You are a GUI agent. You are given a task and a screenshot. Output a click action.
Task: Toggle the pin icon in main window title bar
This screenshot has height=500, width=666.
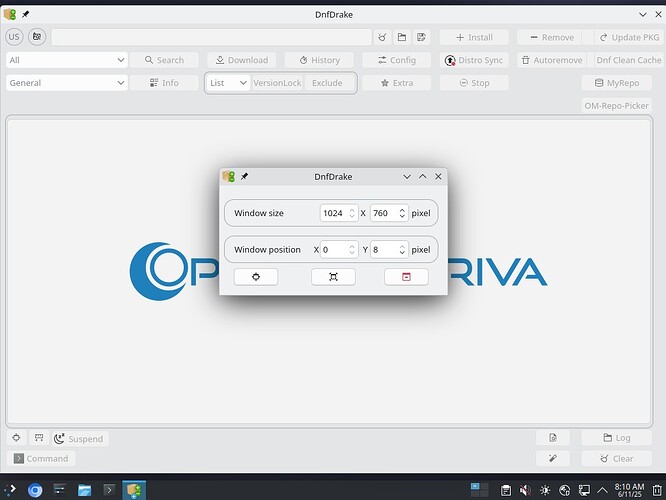[x=25, y=14]
